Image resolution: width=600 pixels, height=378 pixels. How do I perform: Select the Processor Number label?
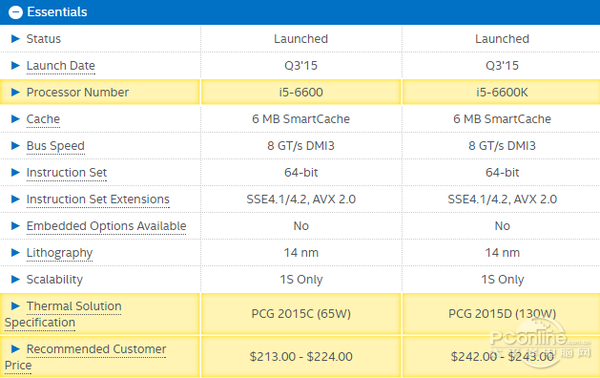click(x=77, y=92)
